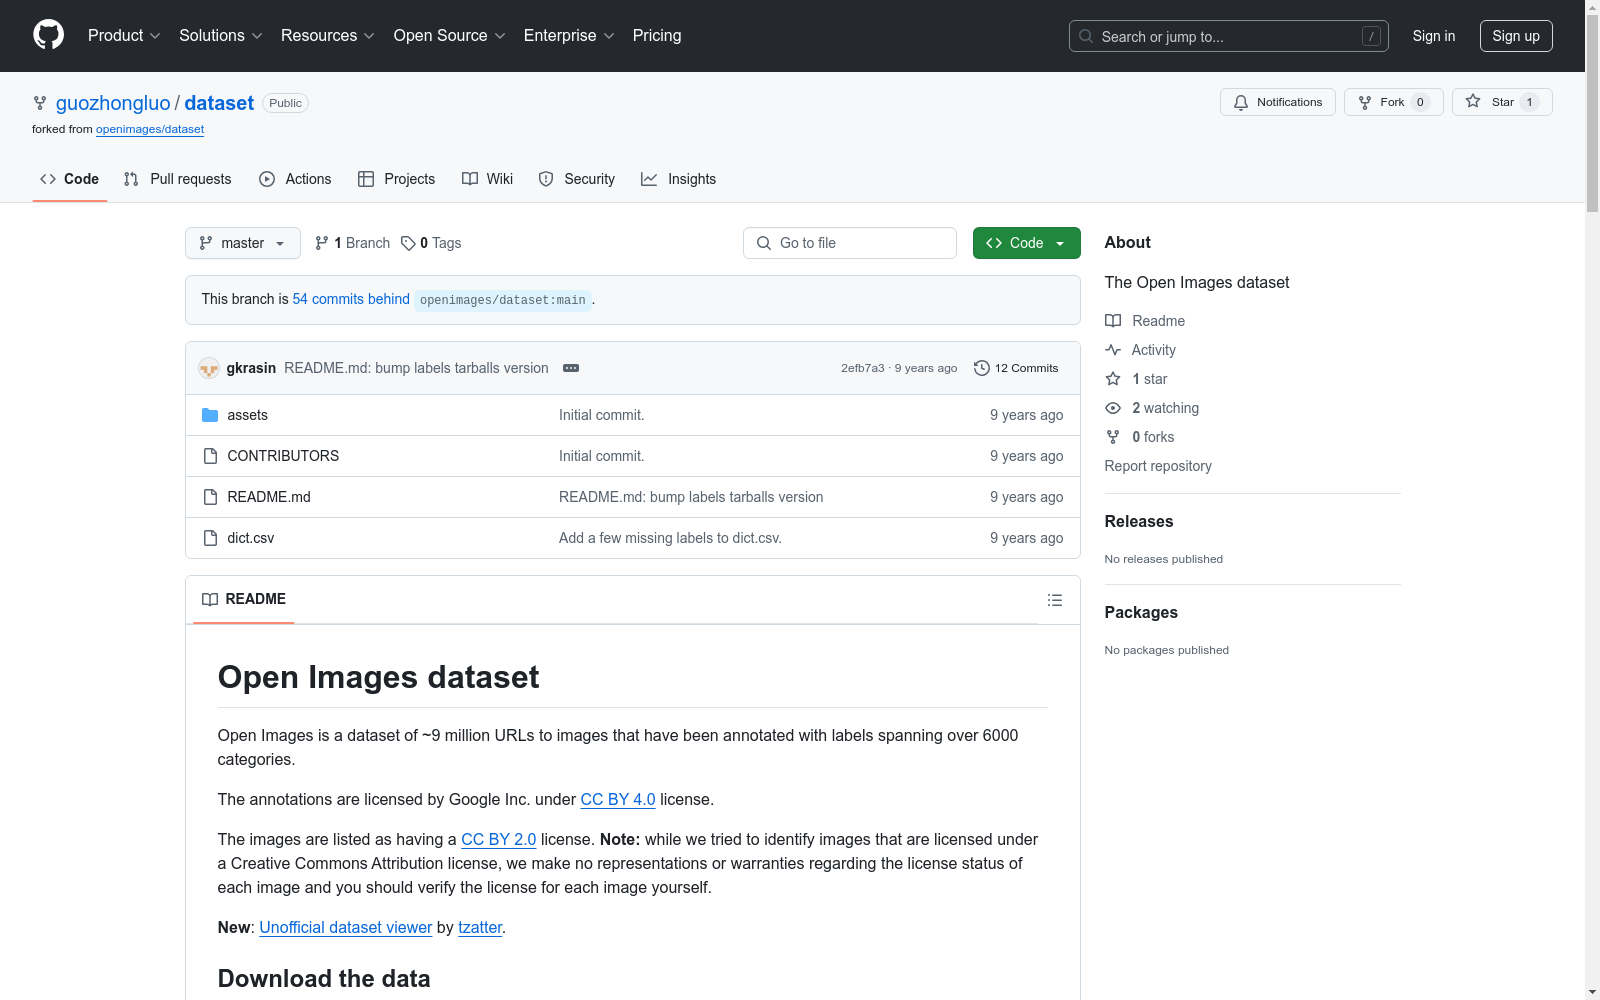Click the Notifications bell icon

(1241, 102)
